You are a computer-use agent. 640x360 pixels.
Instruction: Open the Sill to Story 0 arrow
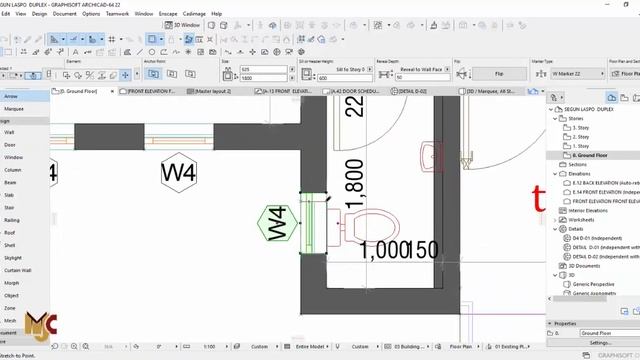[x=370, y=69]
